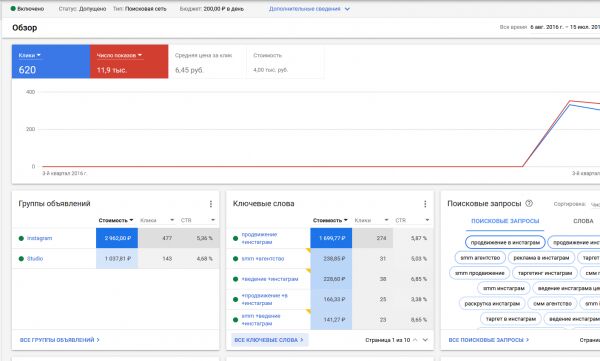Click the green status dot beside Studio ad group
This screenshot has width=600, height=361.
[21, 258]
